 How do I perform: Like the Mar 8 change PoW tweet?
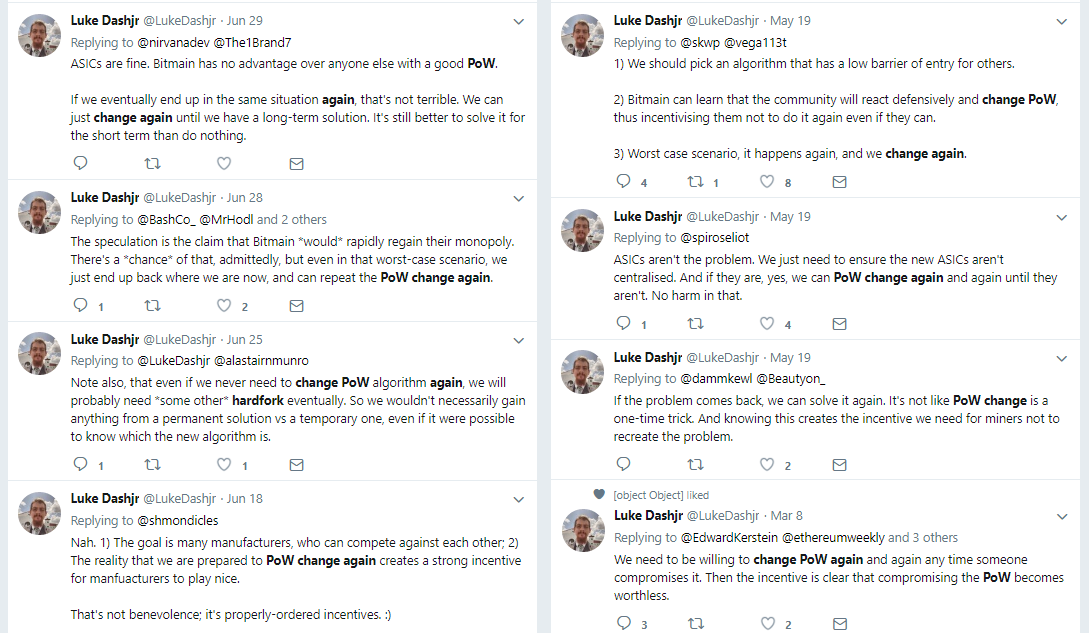coord(767,624)
